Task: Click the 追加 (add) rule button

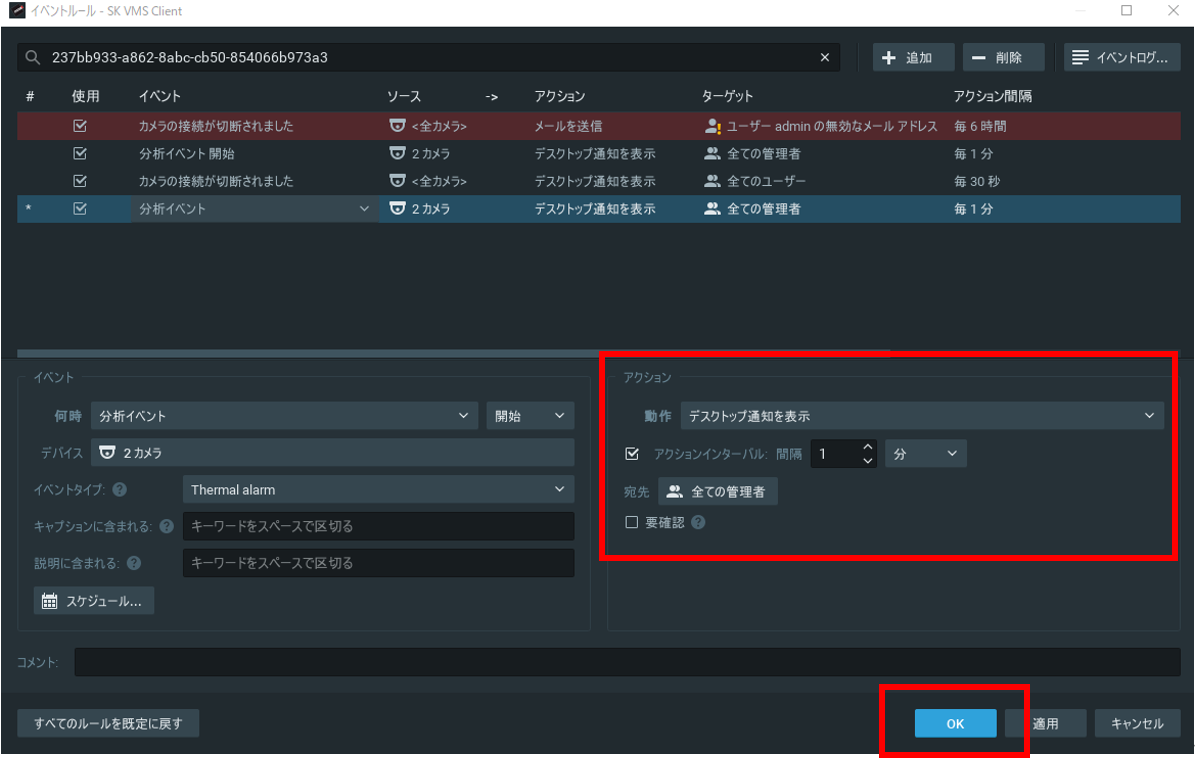Action: coord(913,57)
